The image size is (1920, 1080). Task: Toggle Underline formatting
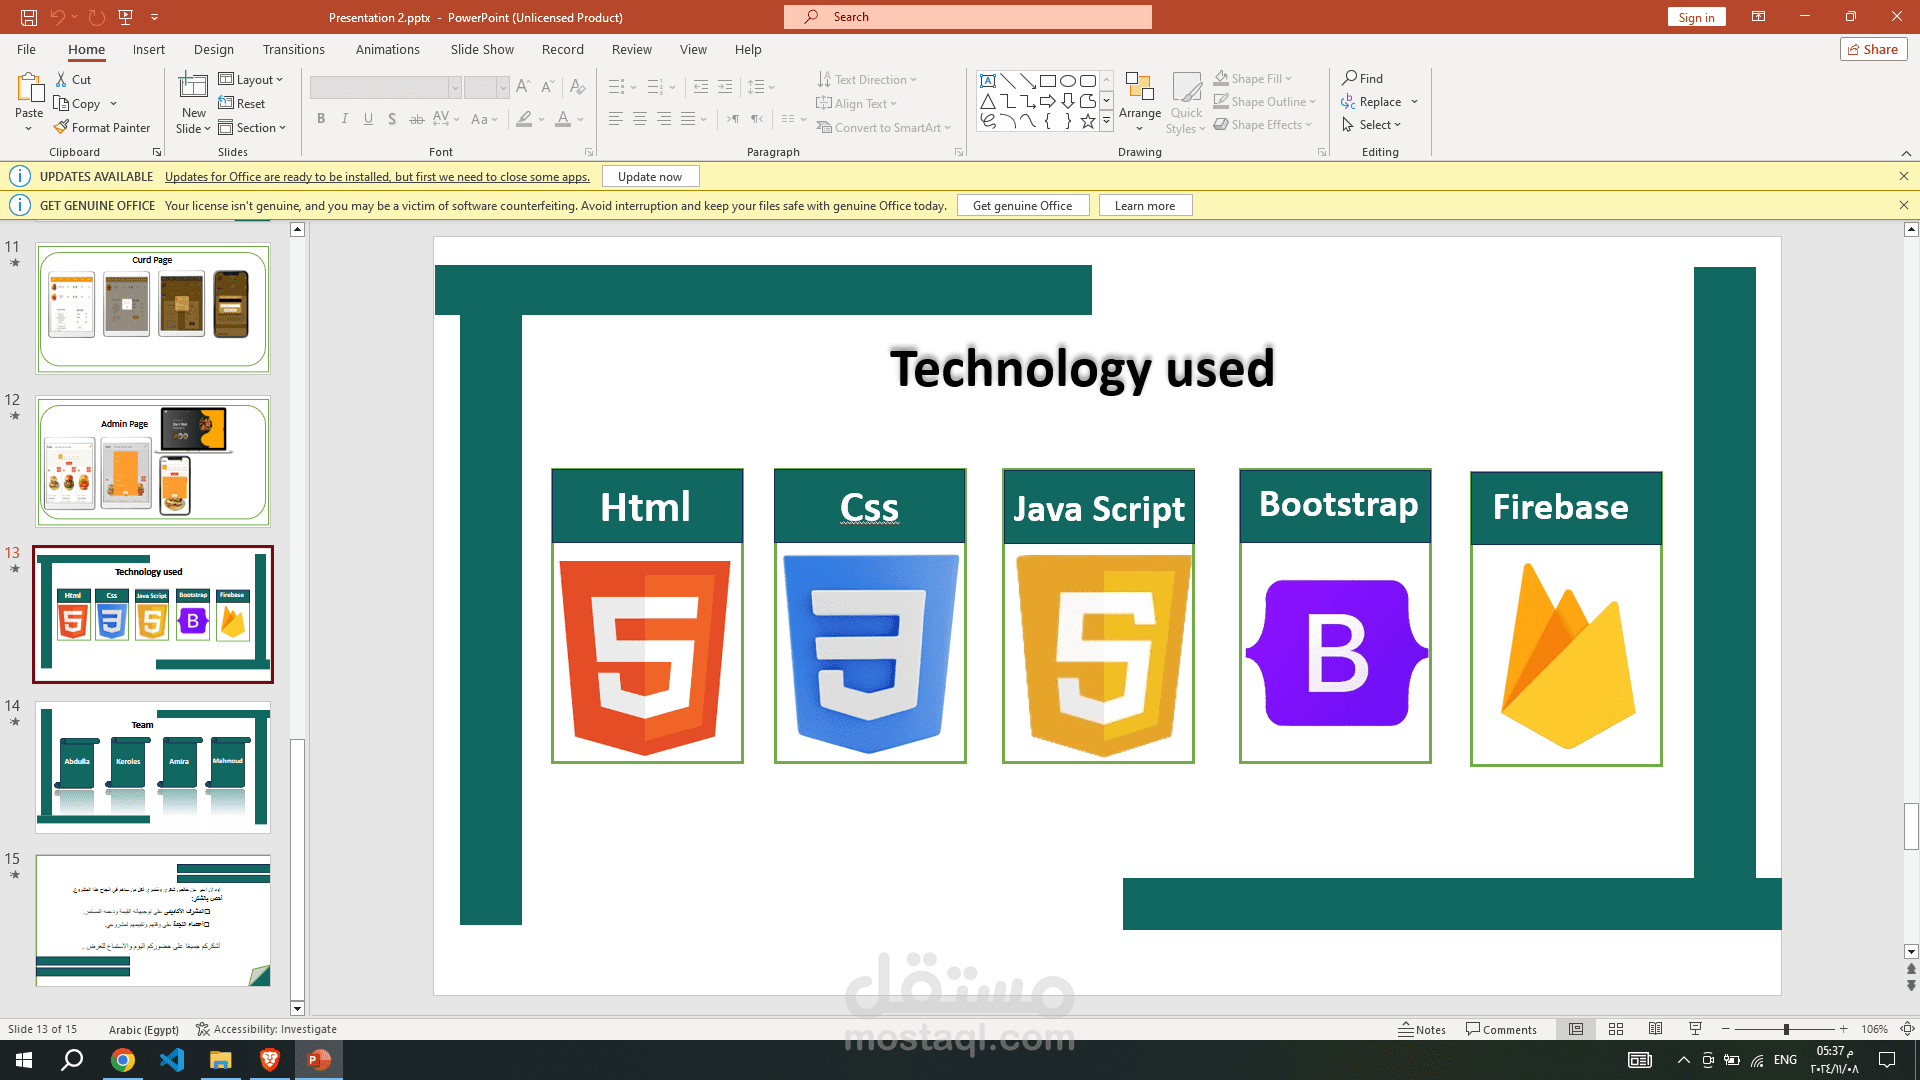click(x=369, y=119)
